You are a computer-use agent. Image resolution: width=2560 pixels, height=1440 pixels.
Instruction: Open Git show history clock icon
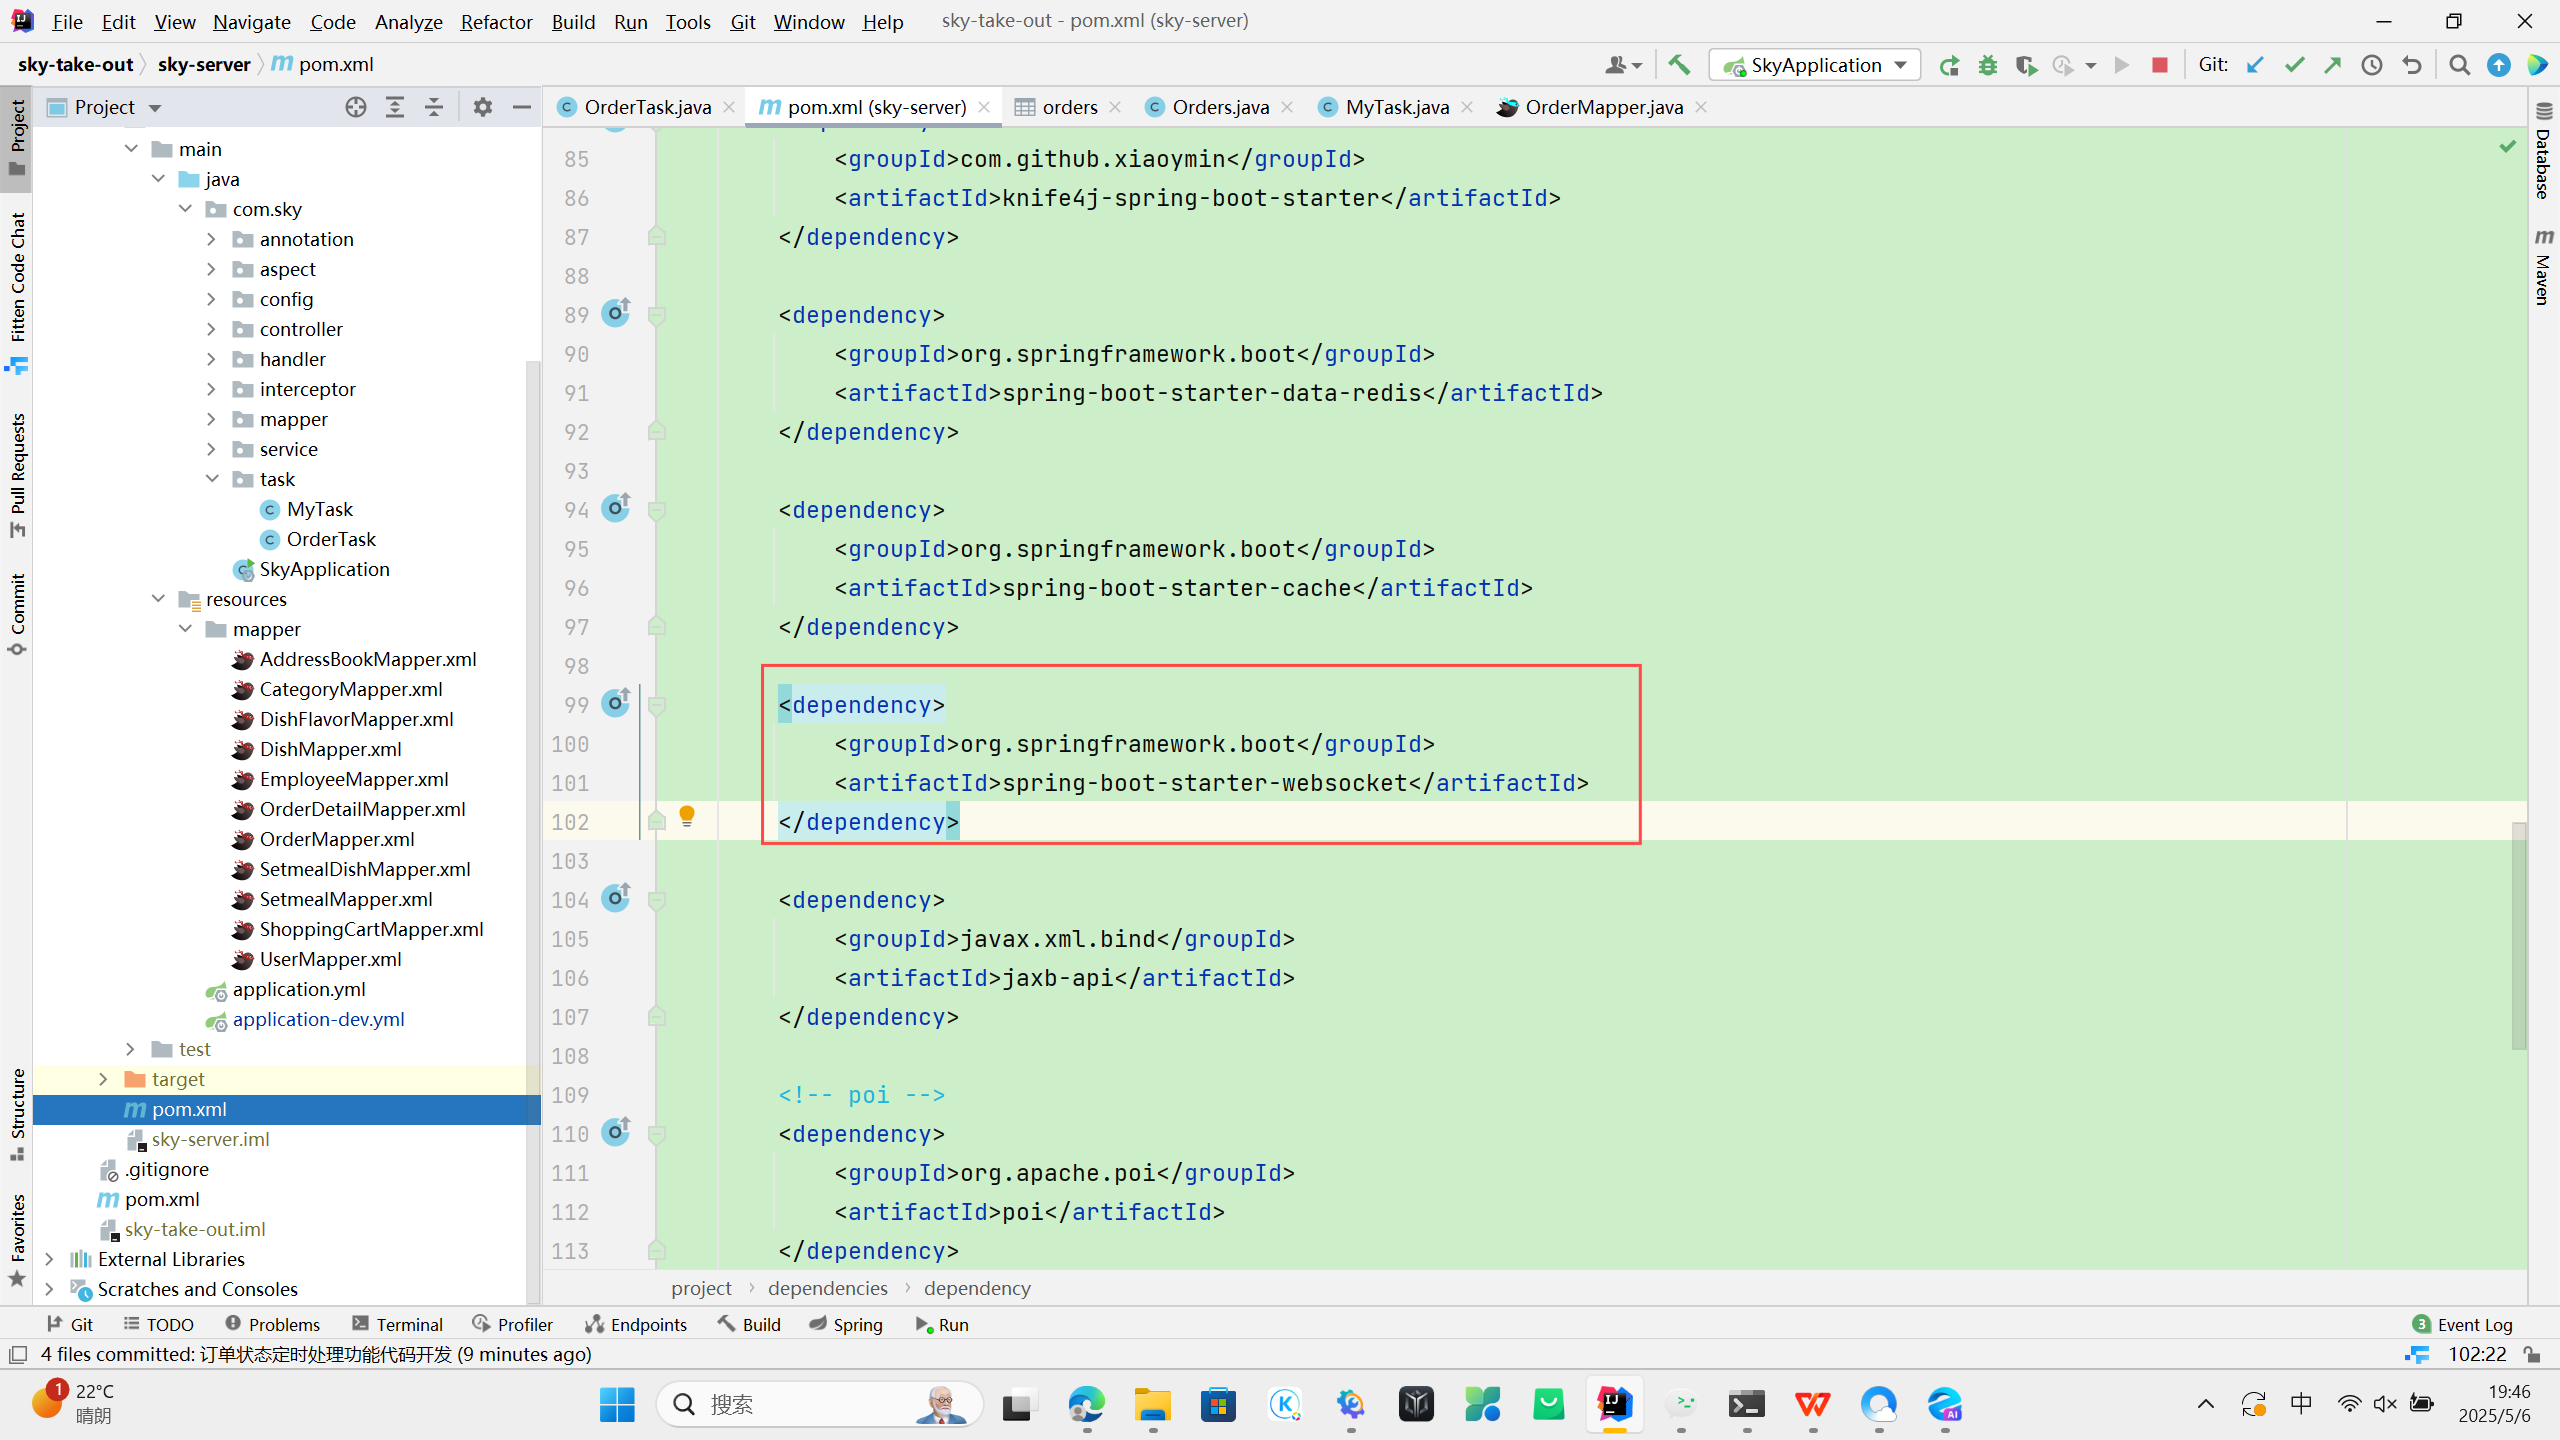point(2371,65)
